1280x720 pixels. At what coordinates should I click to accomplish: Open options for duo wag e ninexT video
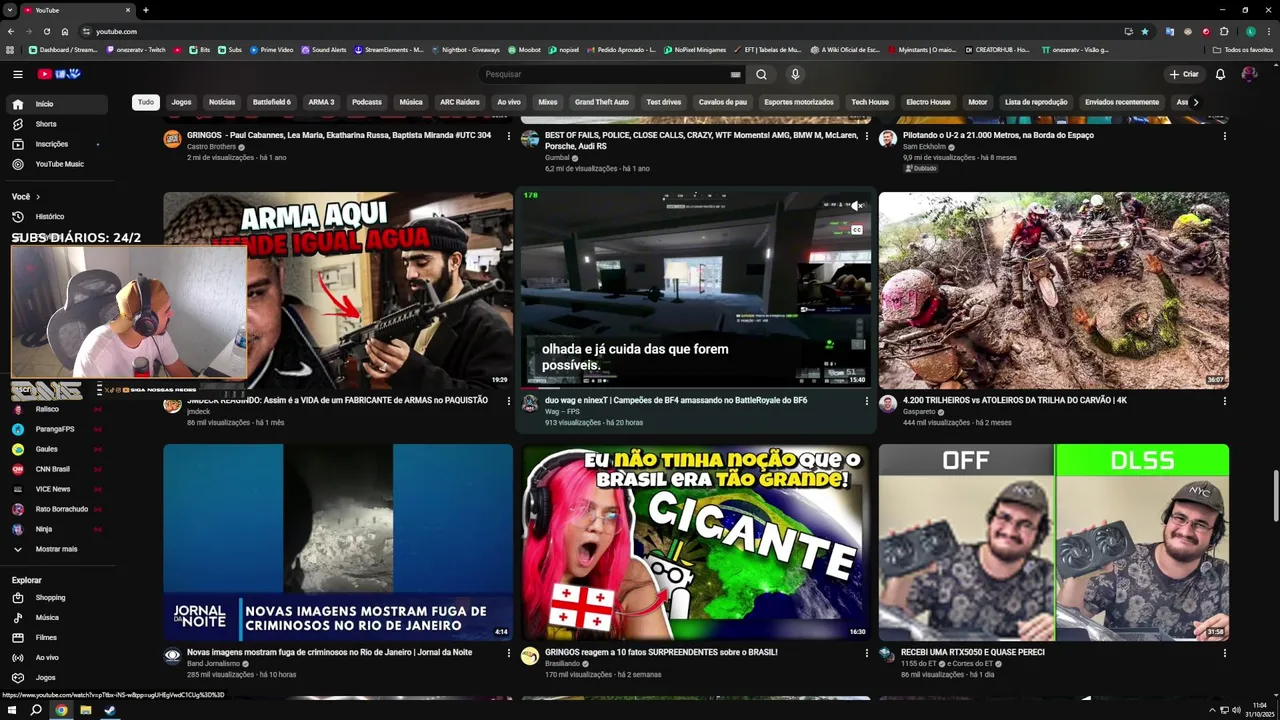pyautogui.click(x=867, y=401)
